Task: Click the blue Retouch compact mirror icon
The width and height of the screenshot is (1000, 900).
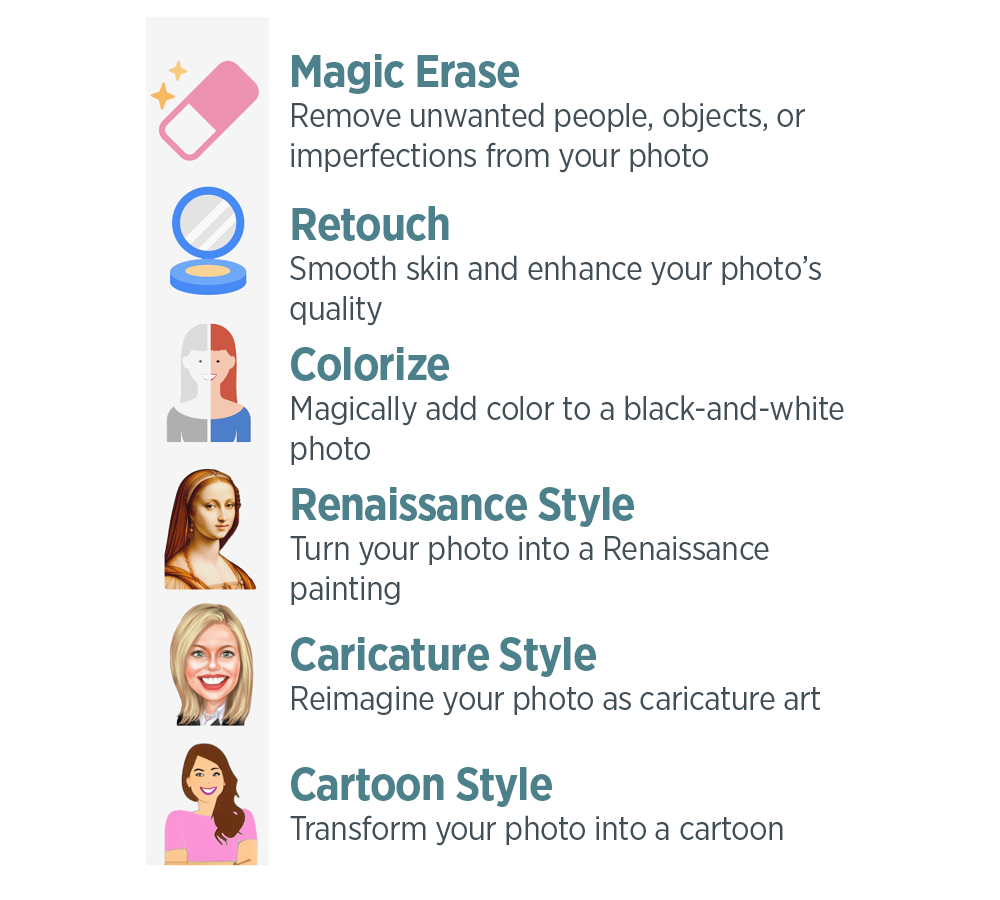Action: (208, 241)
